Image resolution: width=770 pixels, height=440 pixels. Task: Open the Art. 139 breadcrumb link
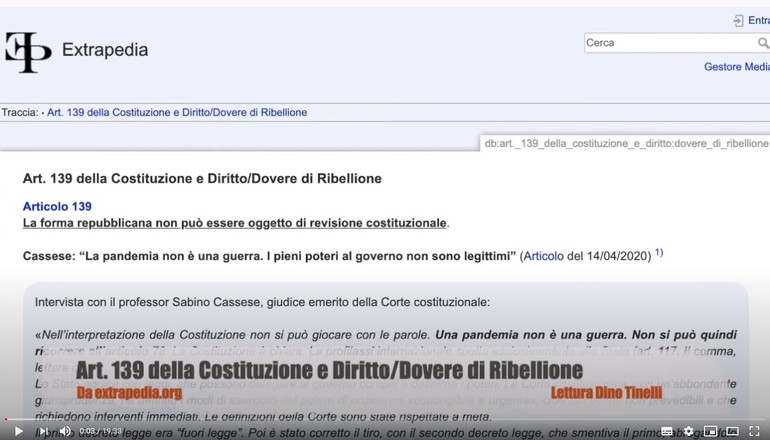coord(177,112)
